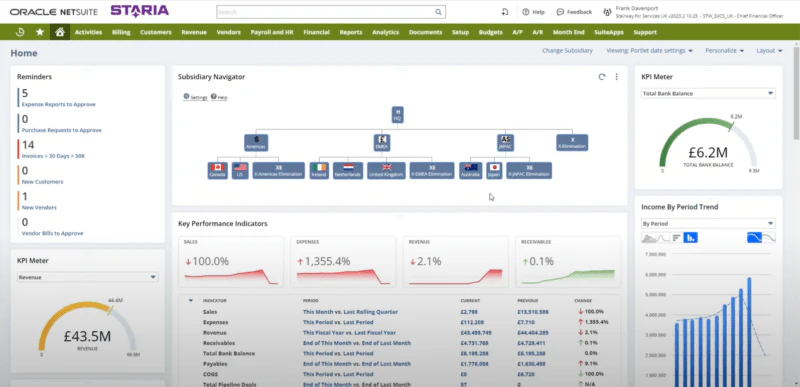The height and width of the screenshot is (387, 800).
Task: Open the Shortcuts star icon
Action: pyautogui.click(x=40, y=32)
